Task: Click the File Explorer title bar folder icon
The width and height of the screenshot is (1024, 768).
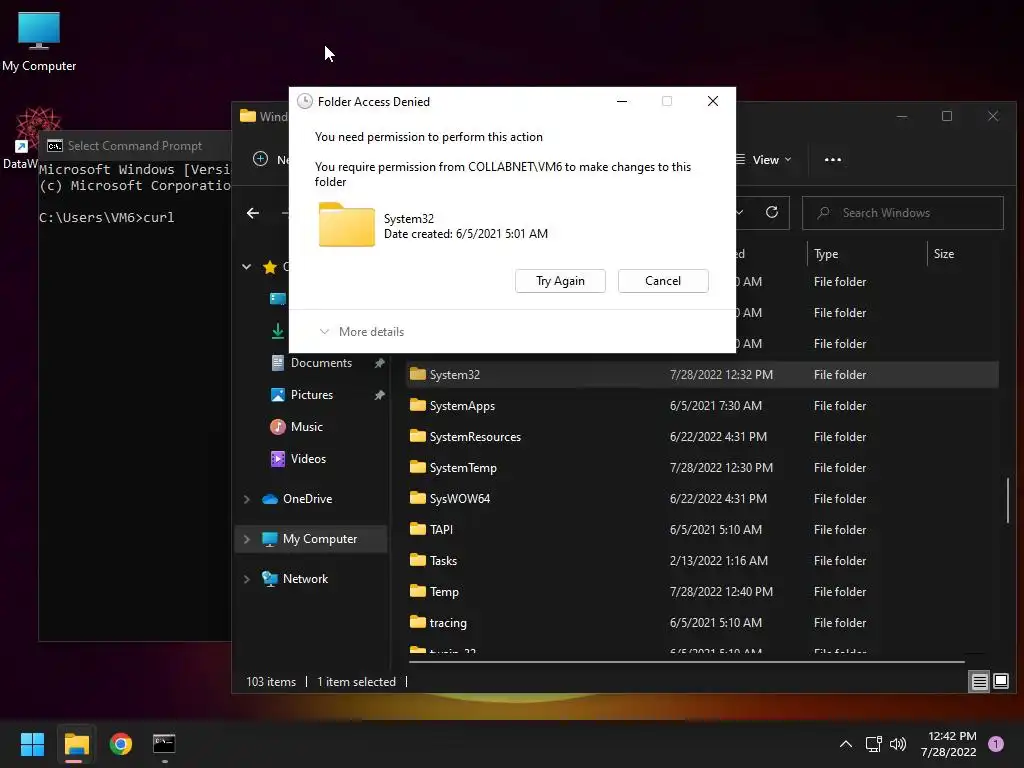Action: 248,116
